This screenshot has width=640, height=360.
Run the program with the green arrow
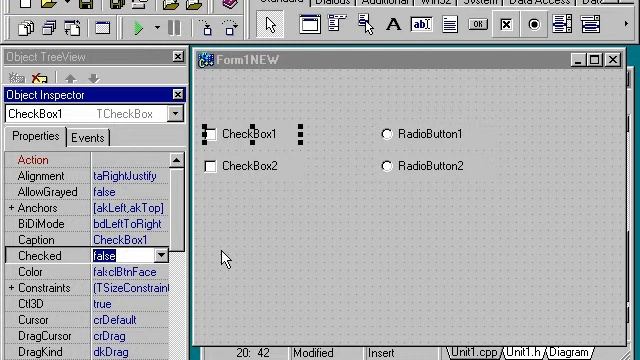139,28
